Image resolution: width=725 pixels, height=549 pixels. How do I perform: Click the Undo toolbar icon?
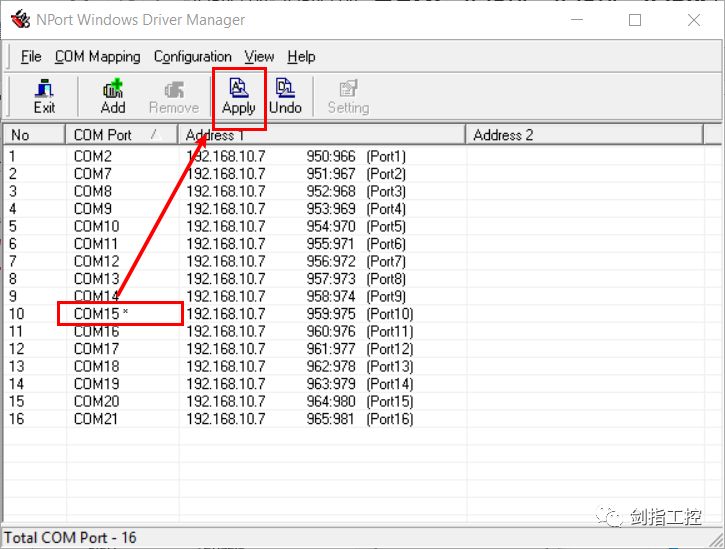pos(285,97)
